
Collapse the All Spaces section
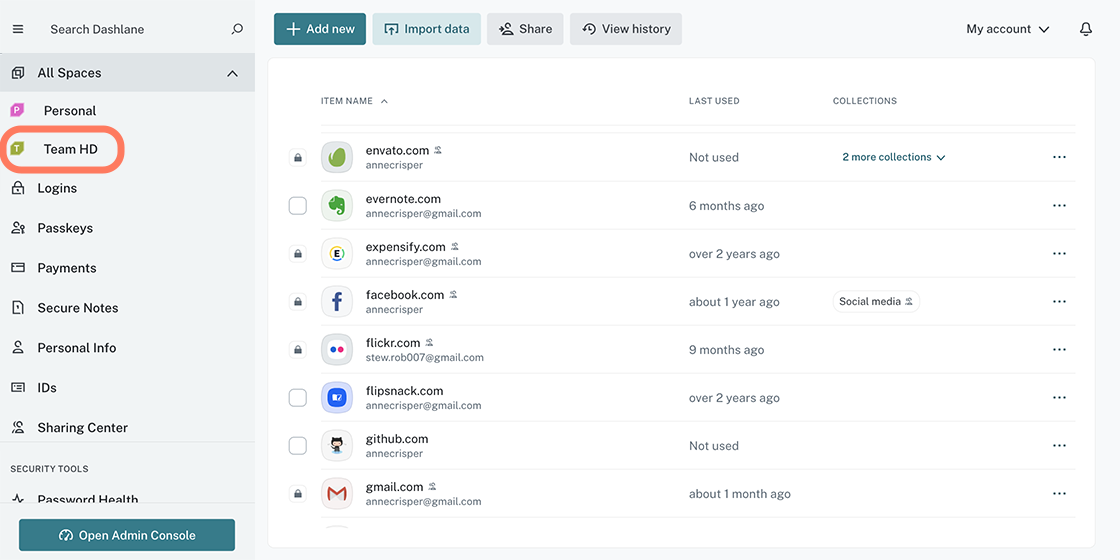coord(232,73)
